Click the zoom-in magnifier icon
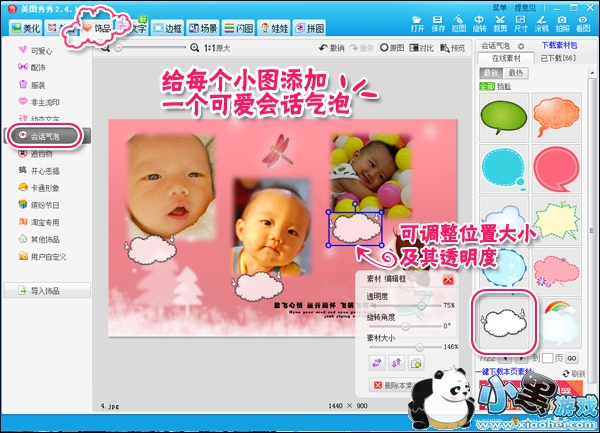Image resolution: width=600 pixels, height=433 pixels. [194, 48]
